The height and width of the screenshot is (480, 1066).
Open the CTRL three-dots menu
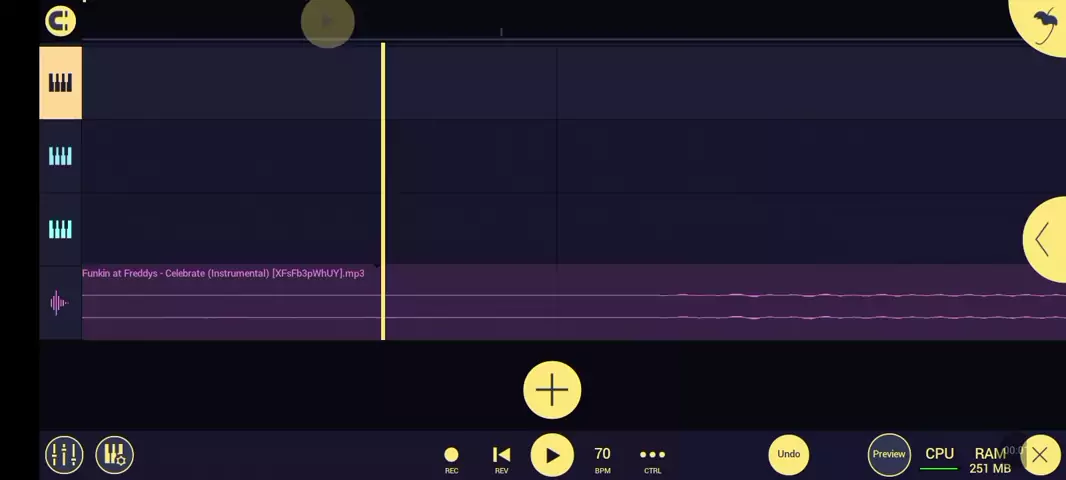click(x=652, y=458)
